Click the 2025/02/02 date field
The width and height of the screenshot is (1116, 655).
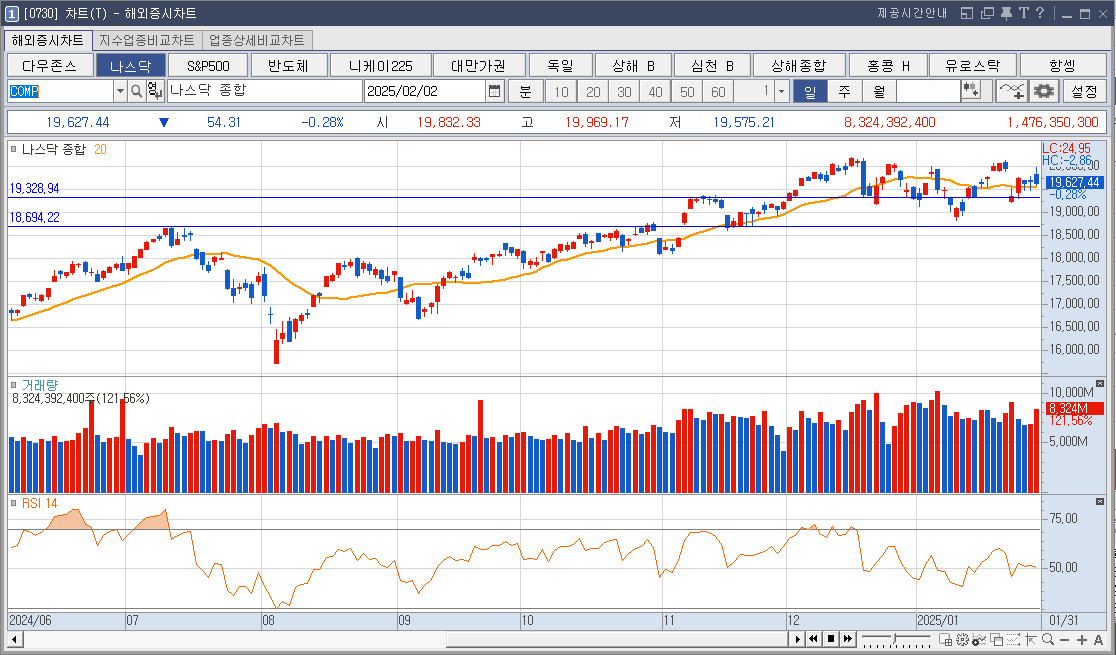pyautogui.click(x=425, y=91)
